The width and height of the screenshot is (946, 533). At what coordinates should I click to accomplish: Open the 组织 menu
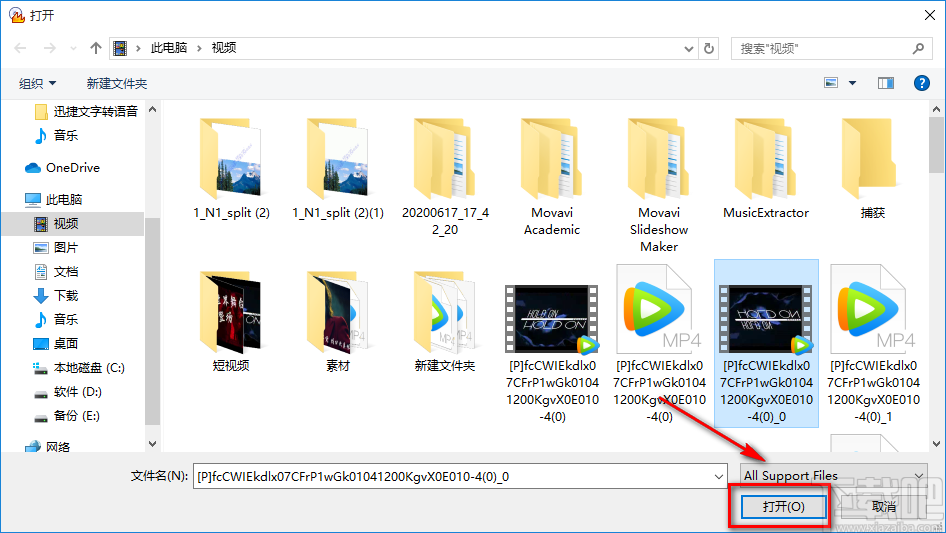pos(37,83)
